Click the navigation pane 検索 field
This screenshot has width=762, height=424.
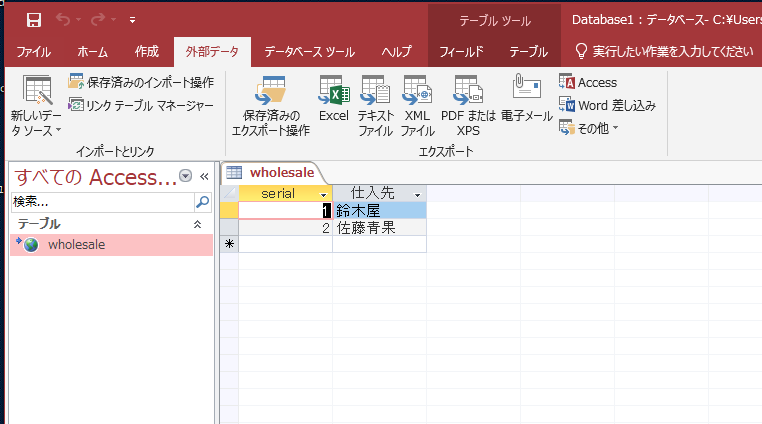pyautogui.click(x=100, y=201)
